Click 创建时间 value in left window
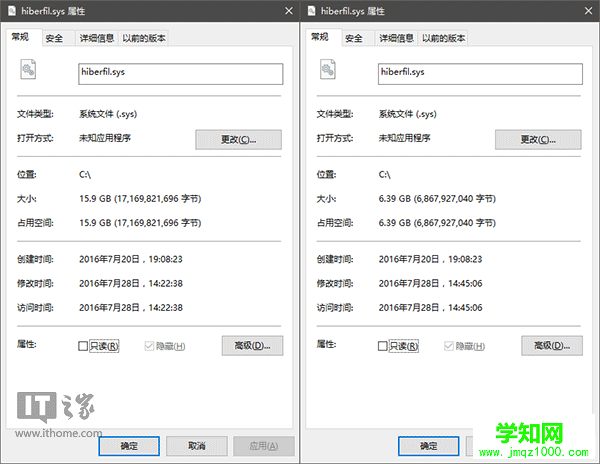The height and width of the screenshot is (464, 600). click(x=131, y=259)
